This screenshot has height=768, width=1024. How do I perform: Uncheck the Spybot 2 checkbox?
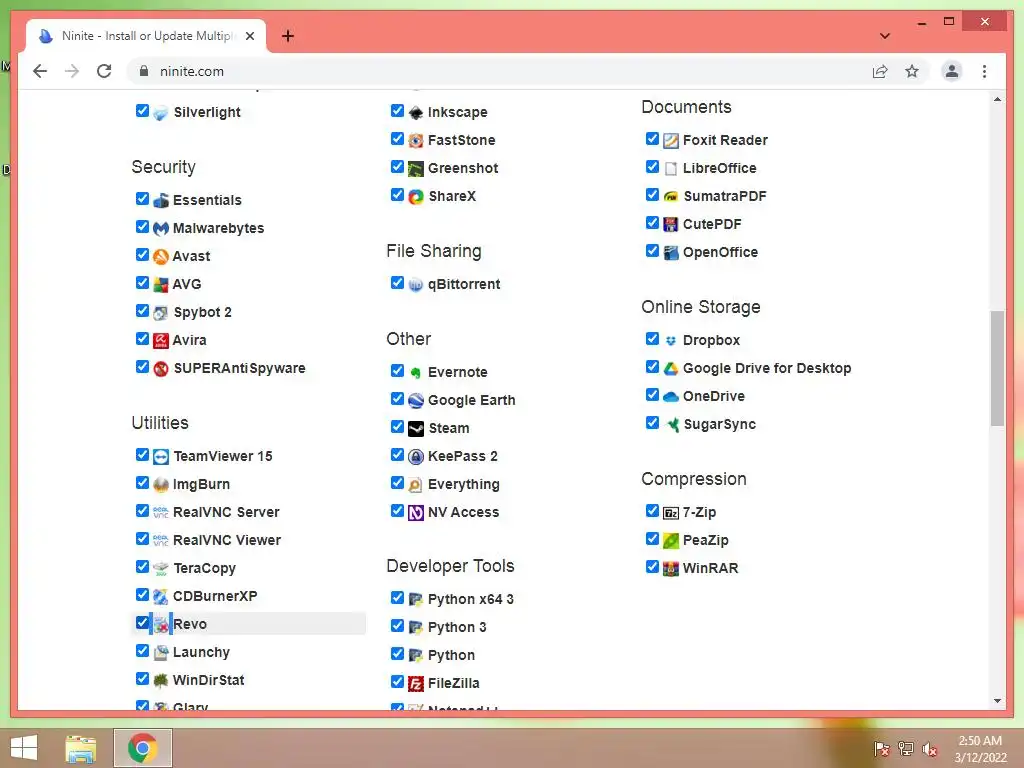click(142, 310)
